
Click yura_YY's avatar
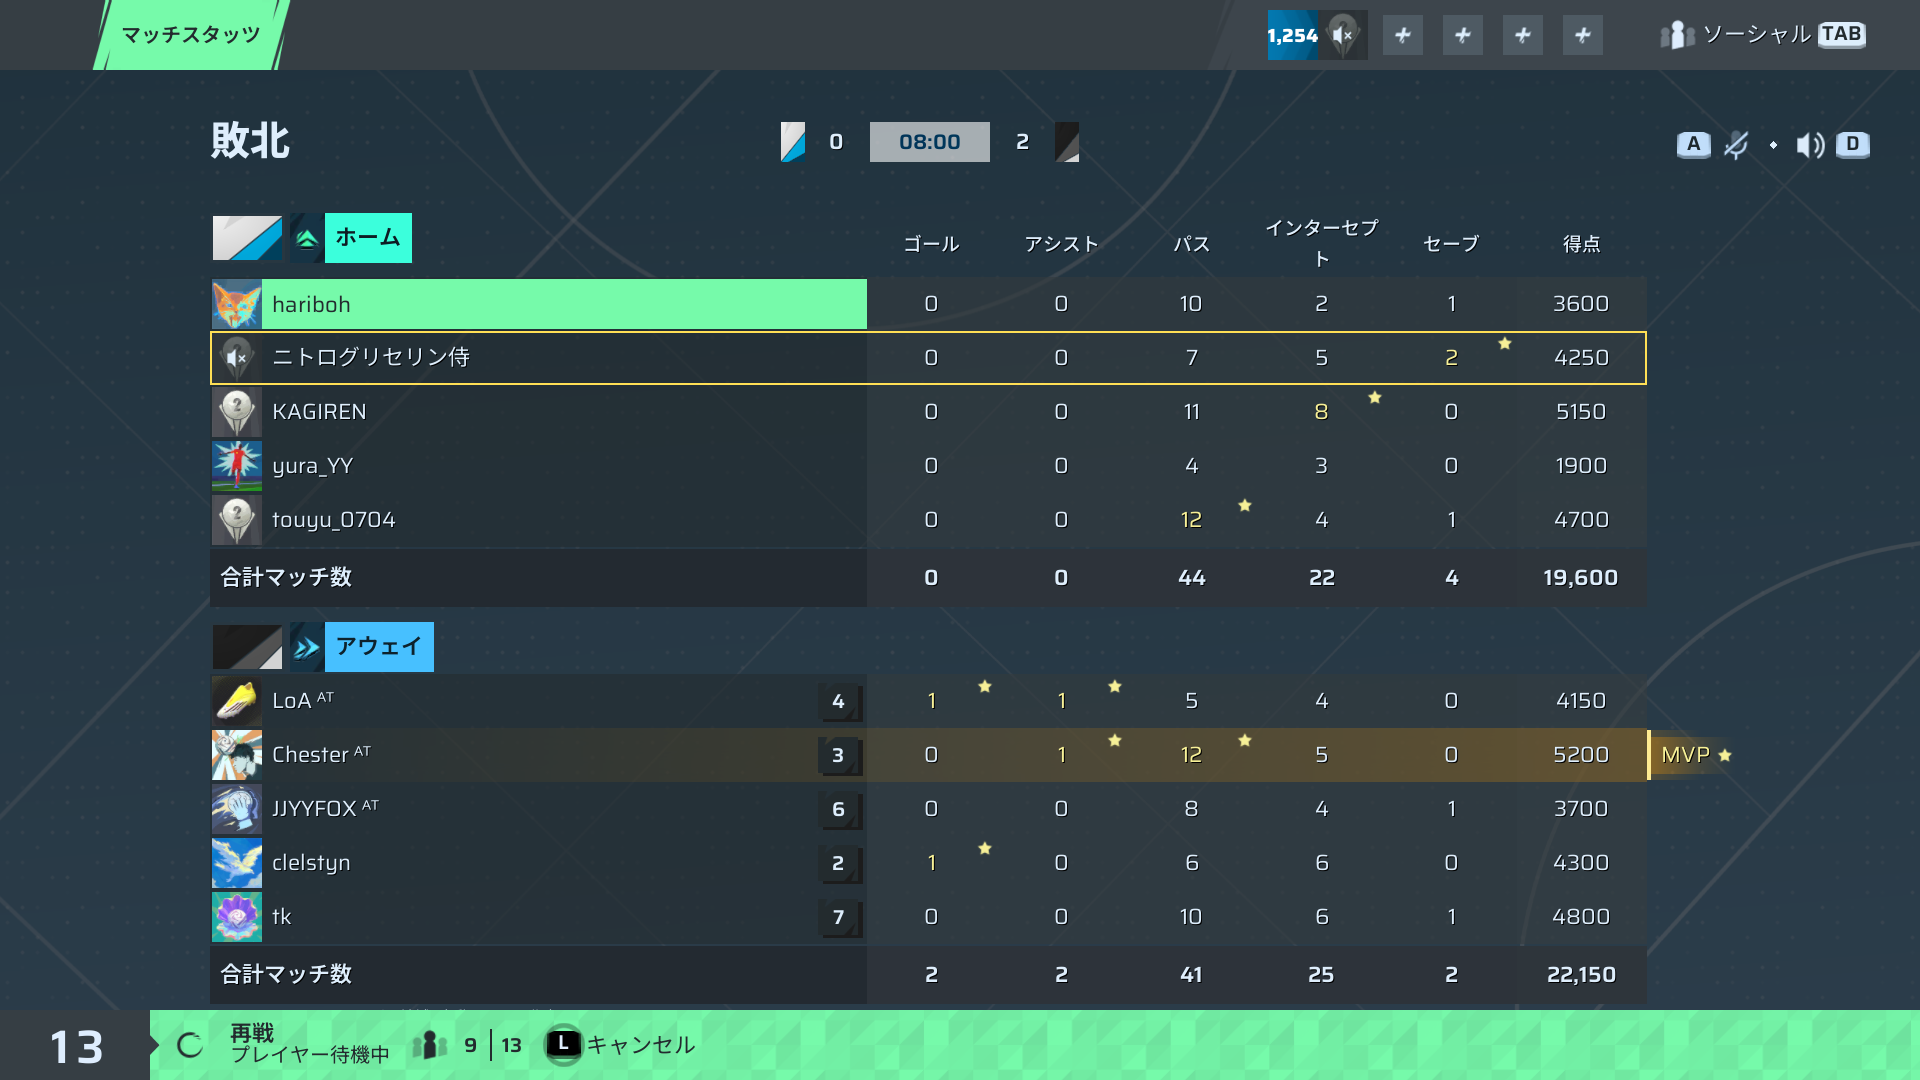point(237,466)
